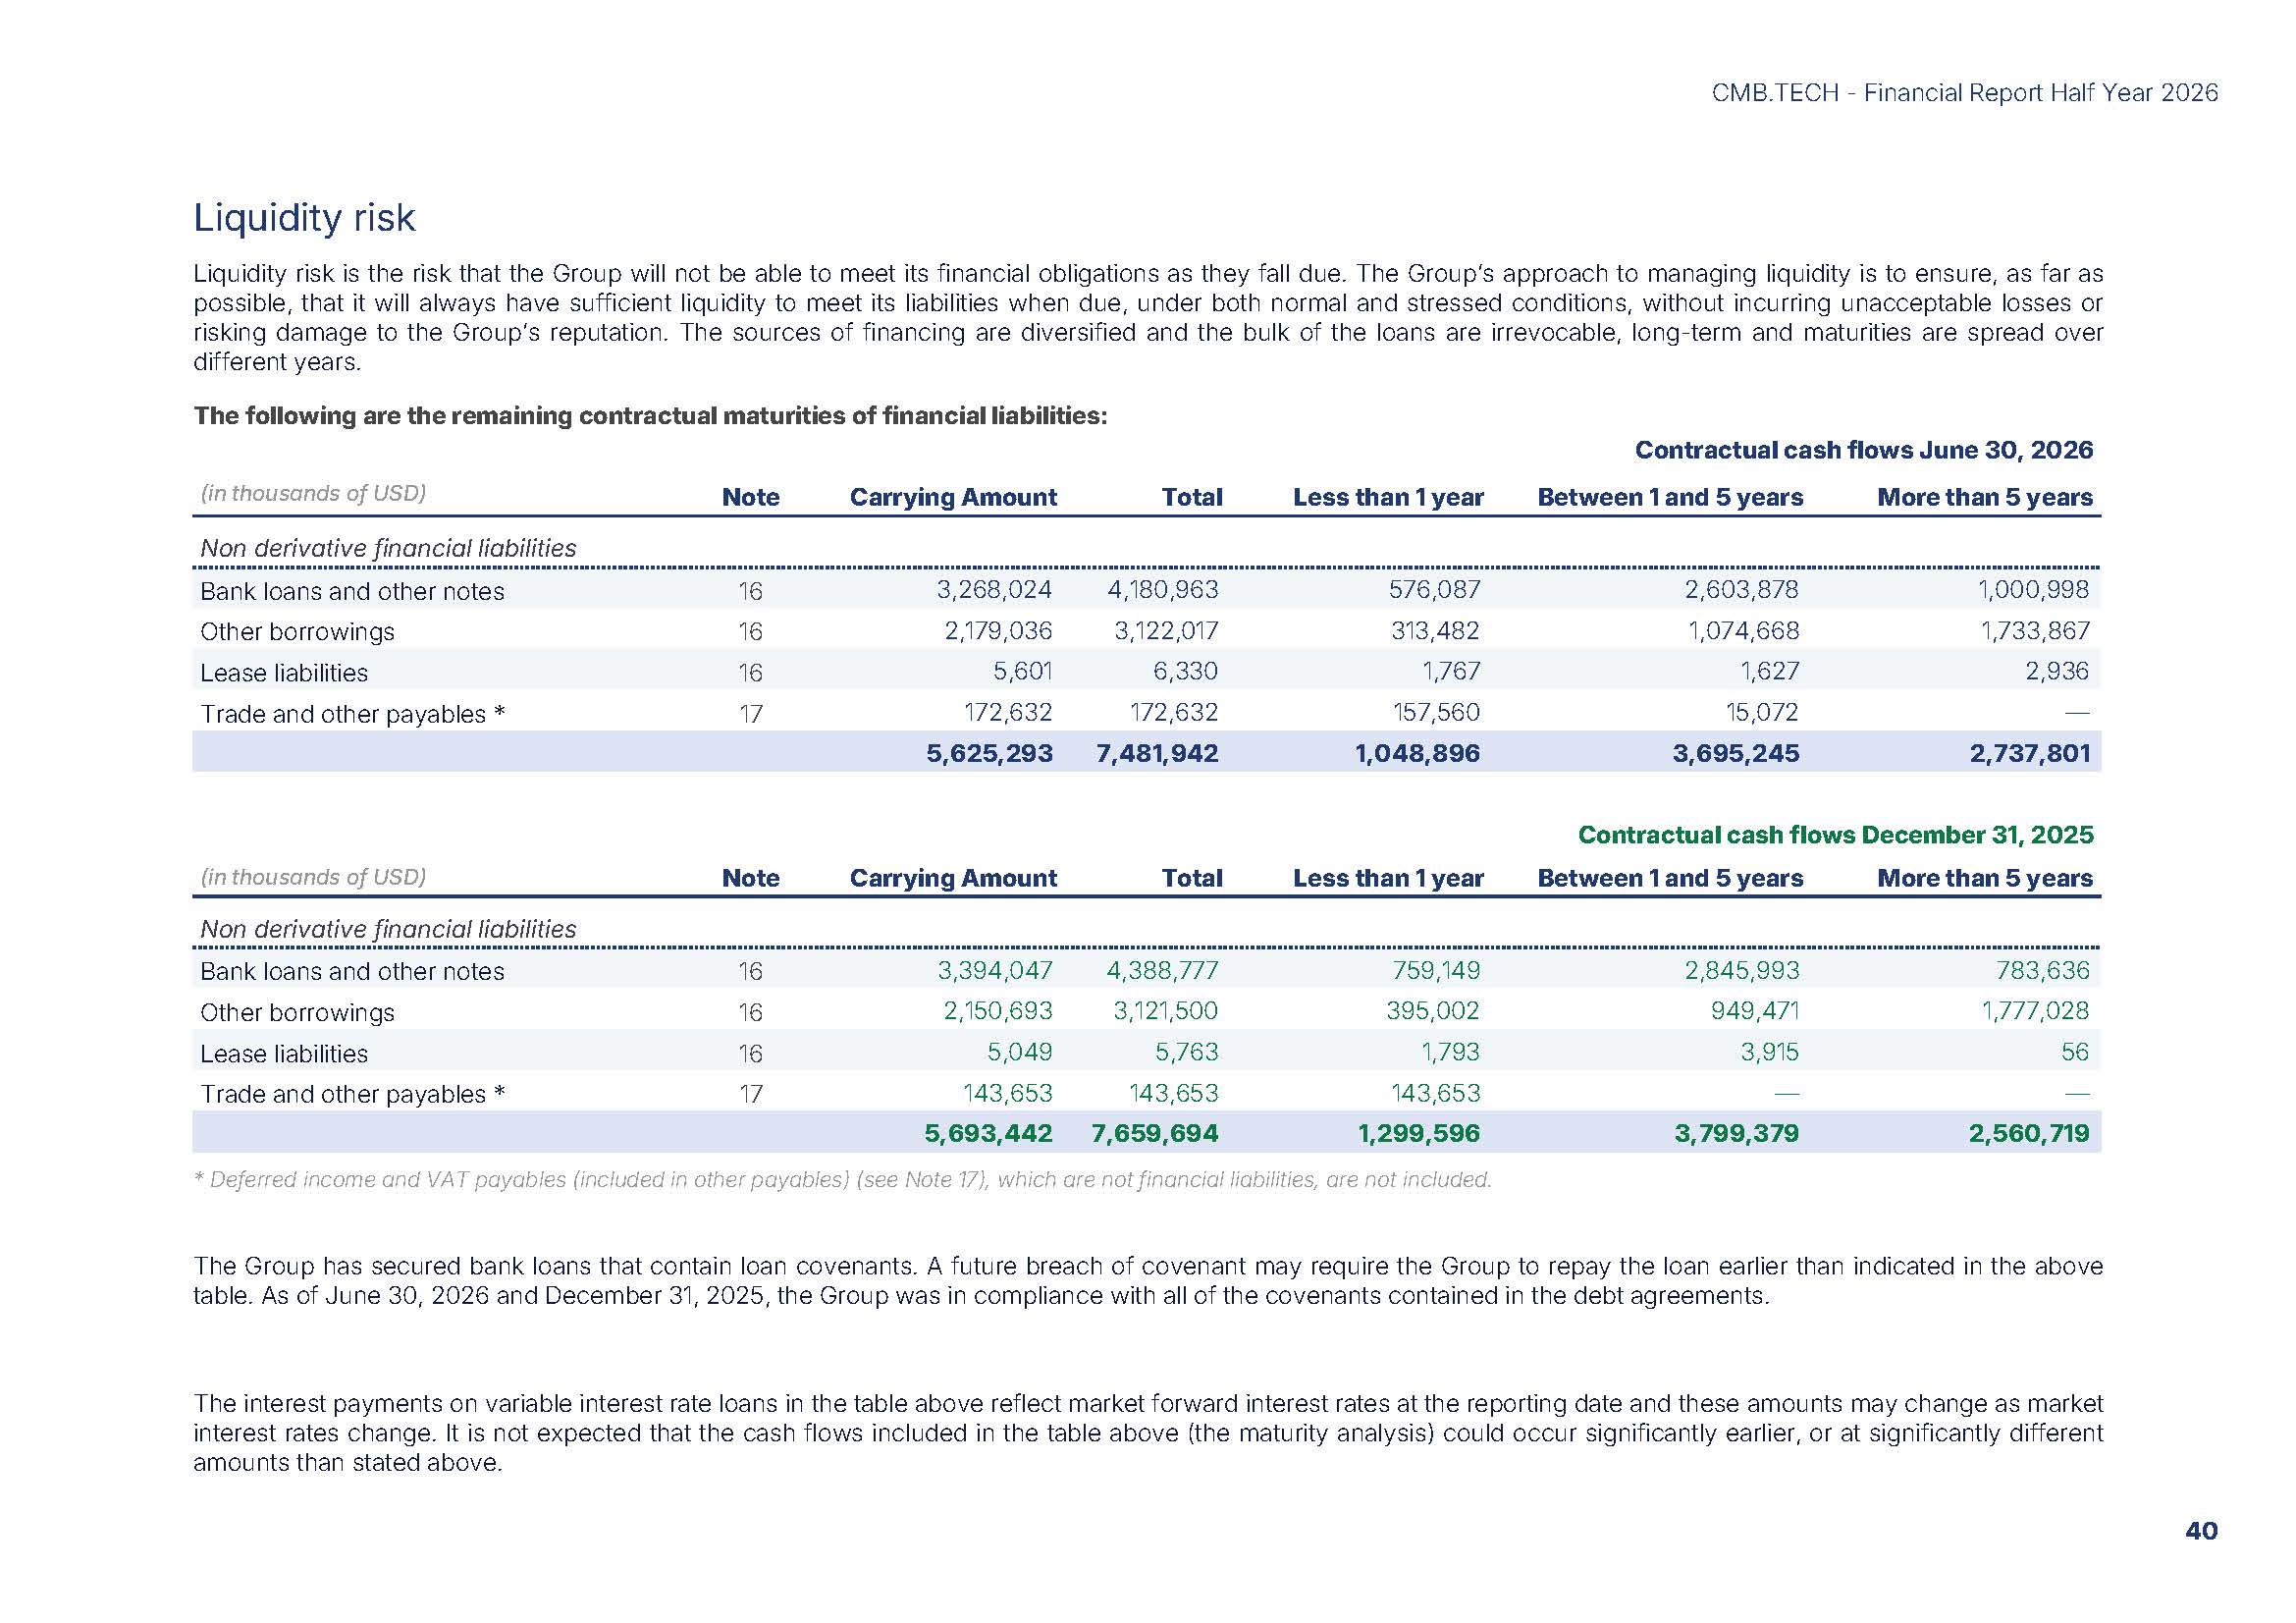Click December carrying amount total 5,693,442
Image resolution: width=2296 pixels, height=1623 pixels.
click(988, 1133)
